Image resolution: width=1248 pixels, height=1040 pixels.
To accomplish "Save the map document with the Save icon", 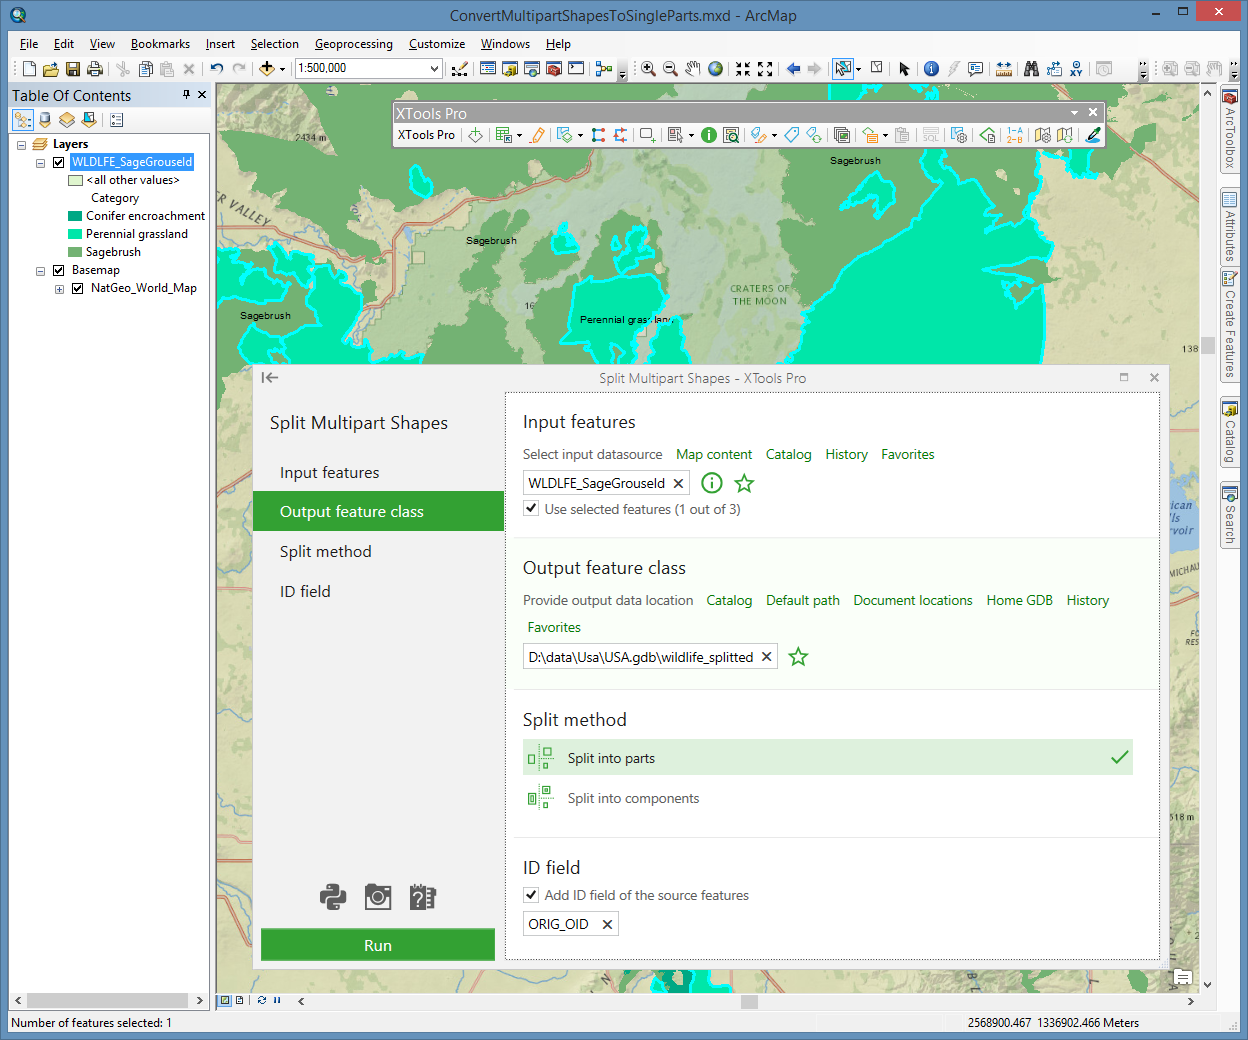I will tap(72, 69).
